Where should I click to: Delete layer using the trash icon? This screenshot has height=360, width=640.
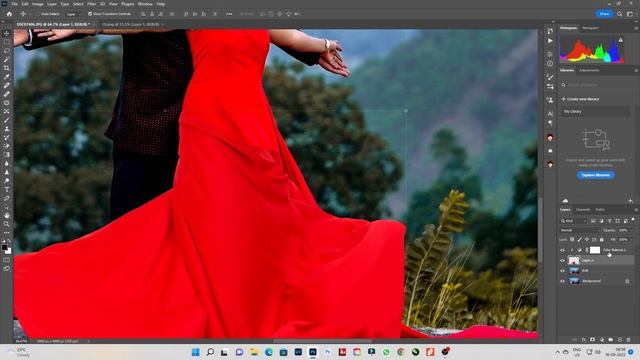pyautogui.click(x=628, y=340)
